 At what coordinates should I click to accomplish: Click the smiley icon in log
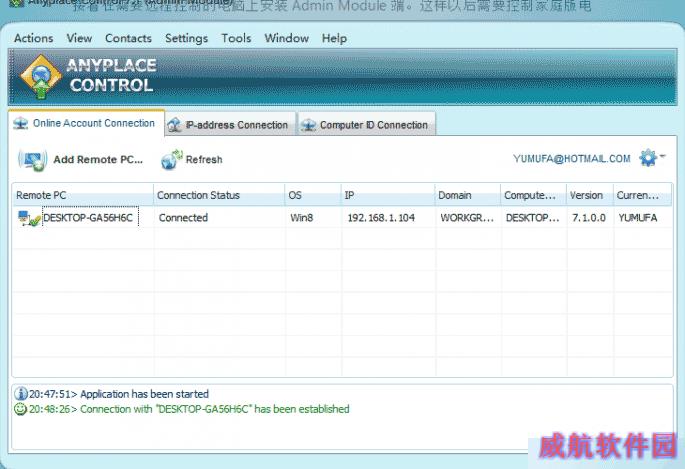coord(21,409)
